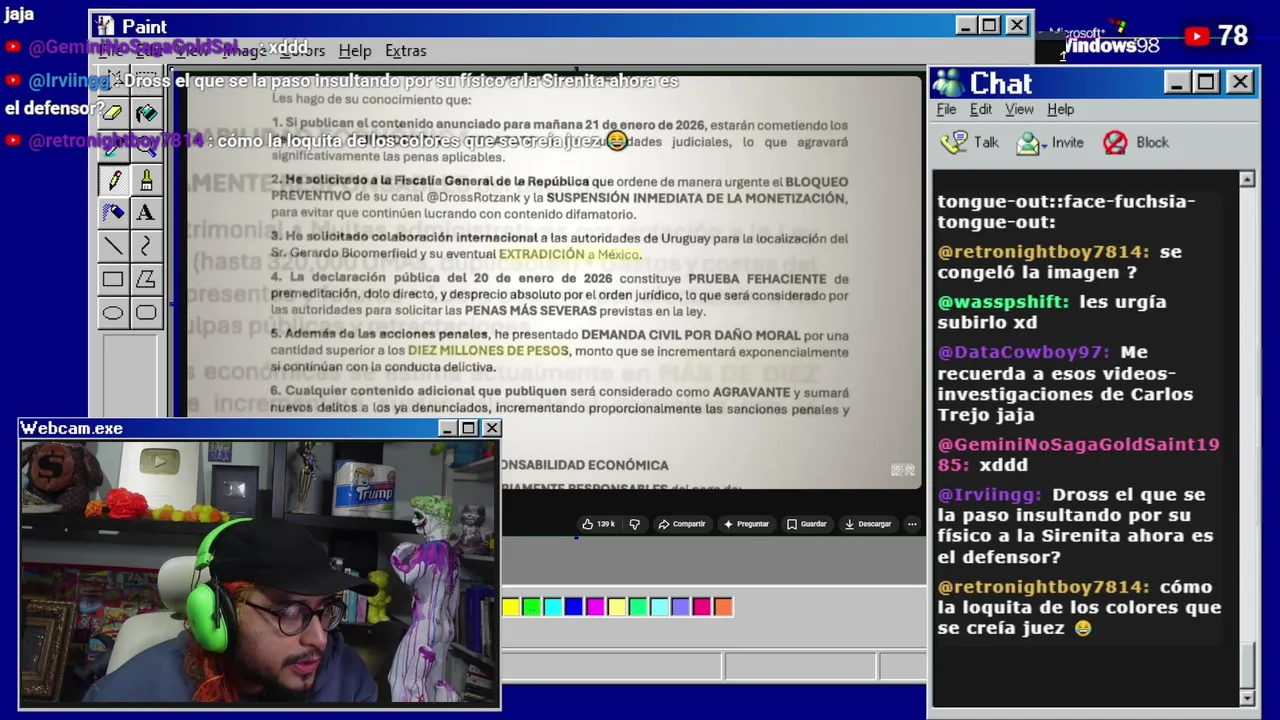Pick the crimson pink color swatch
Viewport: 1280px width, 720px height.
point(702,607)
